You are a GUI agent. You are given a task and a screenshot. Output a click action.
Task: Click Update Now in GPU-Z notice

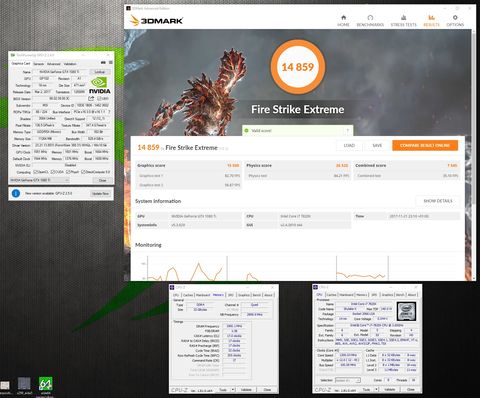100,193
